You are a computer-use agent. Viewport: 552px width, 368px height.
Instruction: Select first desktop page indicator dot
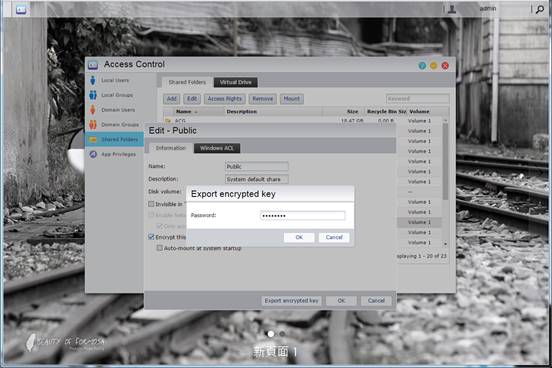271,333
